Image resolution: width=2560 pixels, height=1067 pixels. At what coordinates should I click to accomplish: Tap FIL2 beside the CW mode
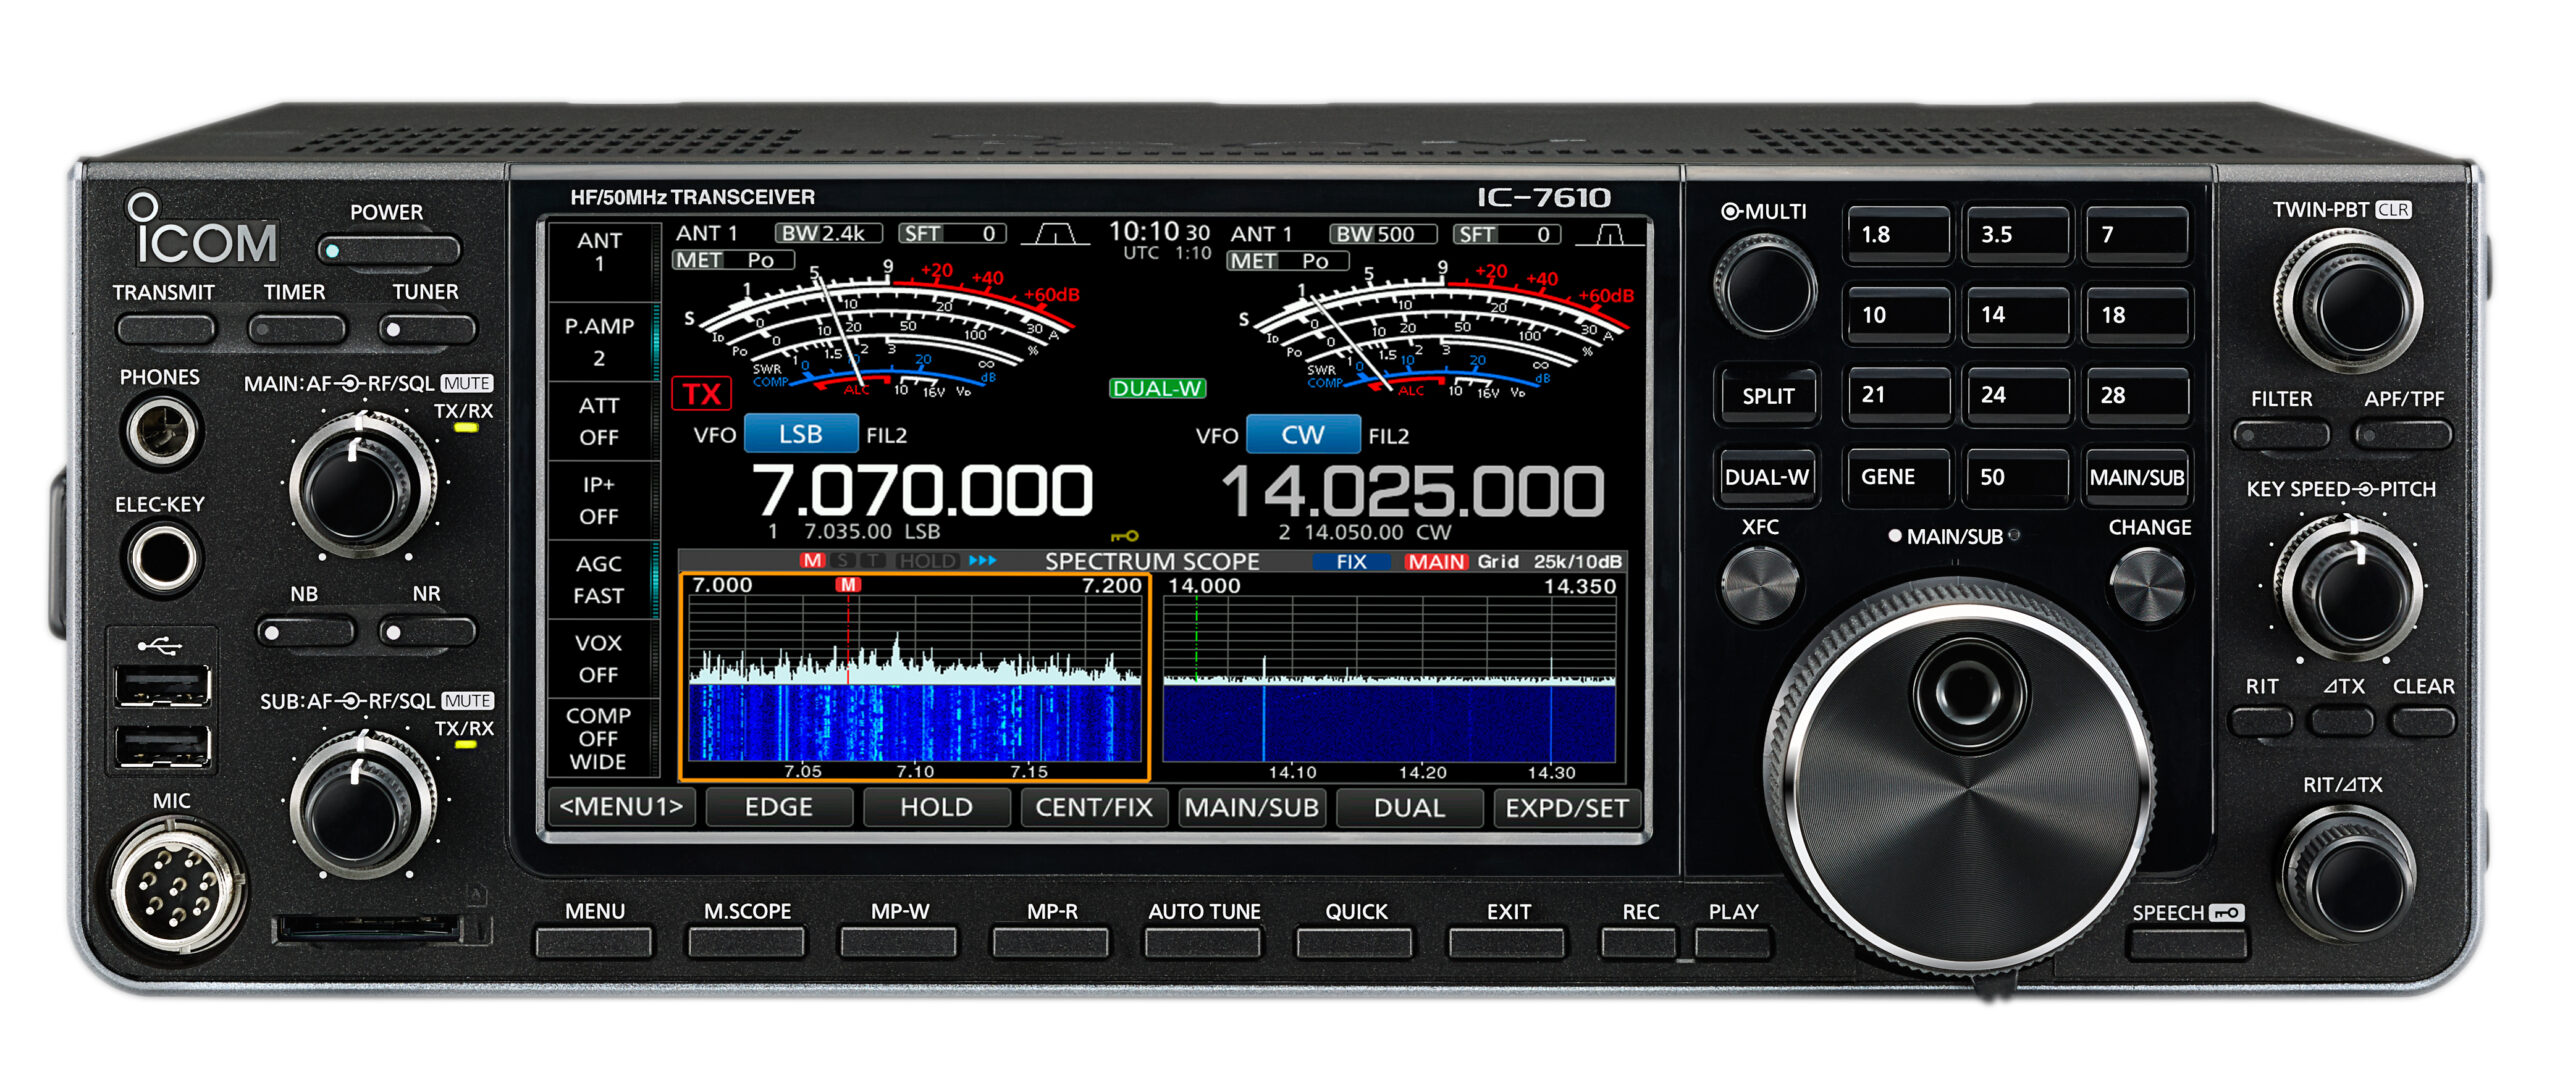[1388, 436]
